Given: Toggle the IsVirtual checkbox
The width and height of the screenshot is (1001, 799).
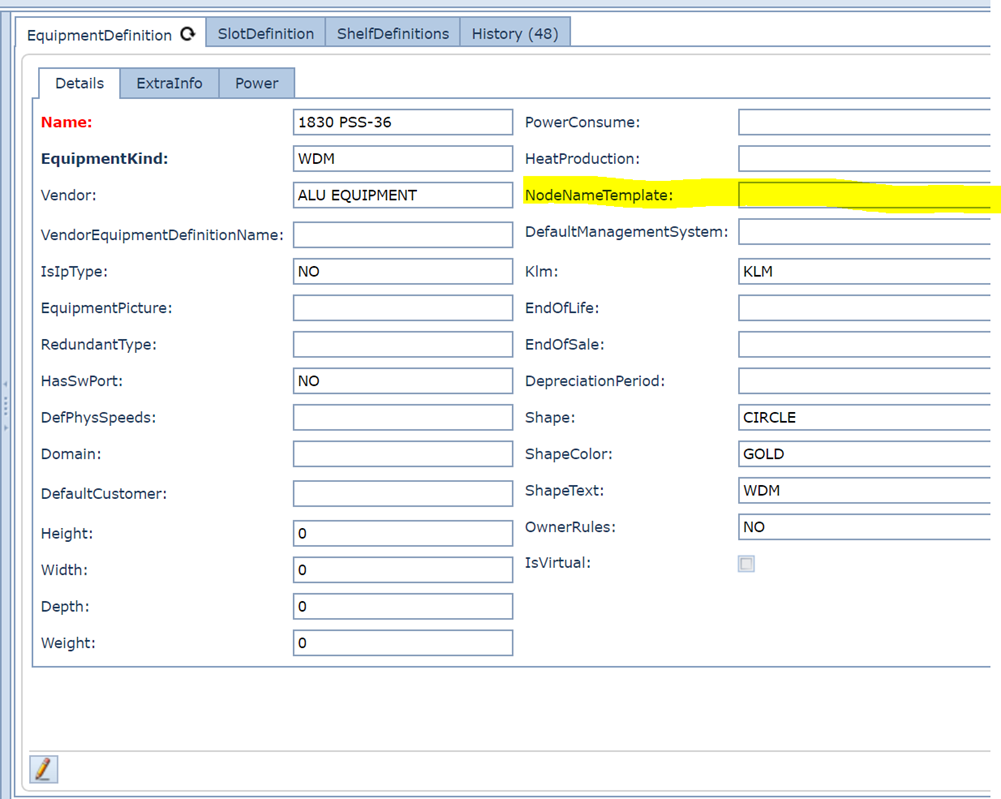Looking at the screenshot, I should click(x=746, y=564).
